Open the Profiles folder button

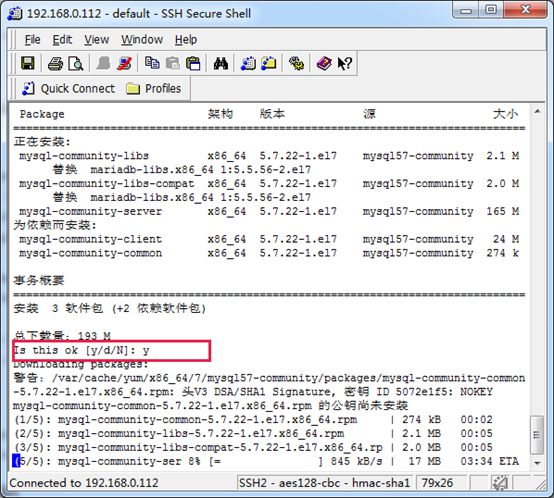[x=154, y=88]
